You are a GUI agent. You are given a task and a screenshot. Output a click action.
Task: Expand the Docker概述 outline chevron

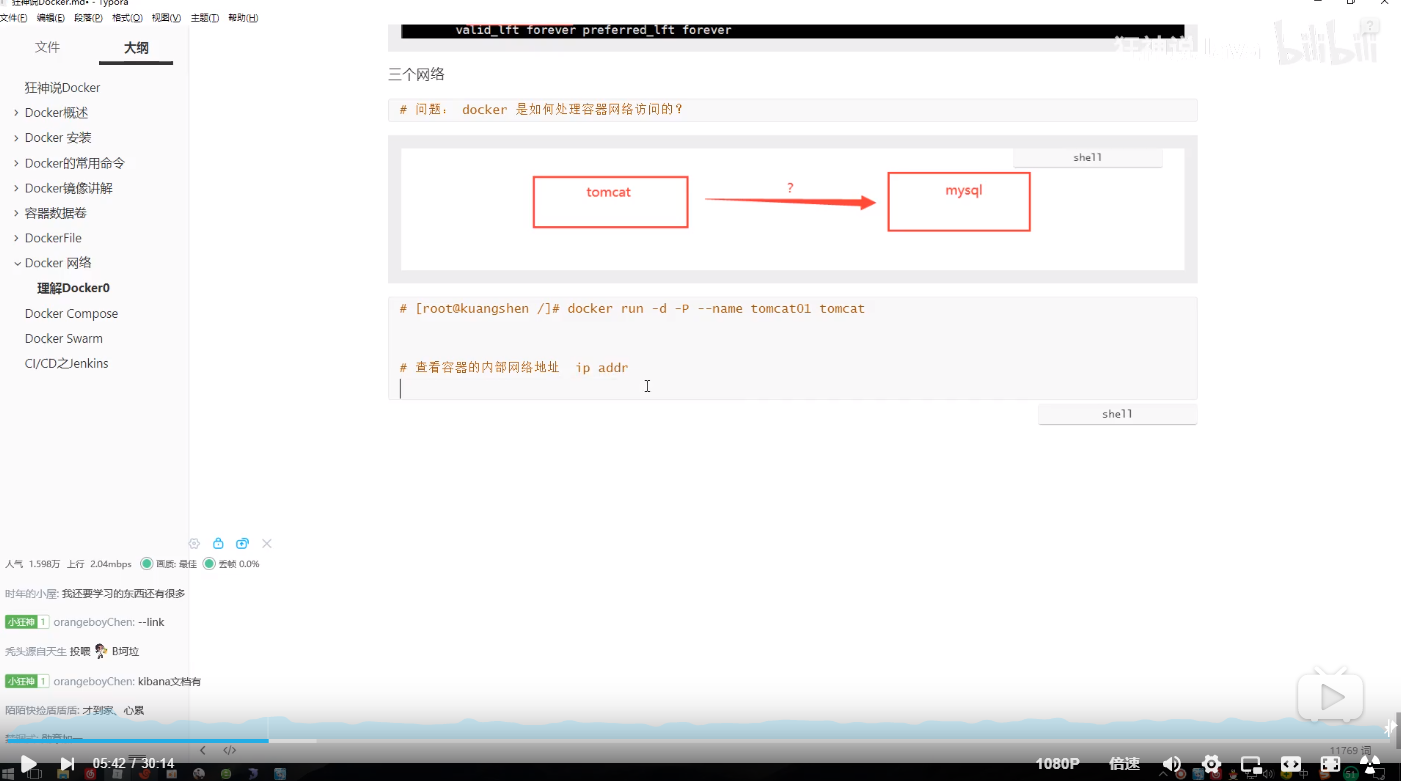[x=16, y=113]
